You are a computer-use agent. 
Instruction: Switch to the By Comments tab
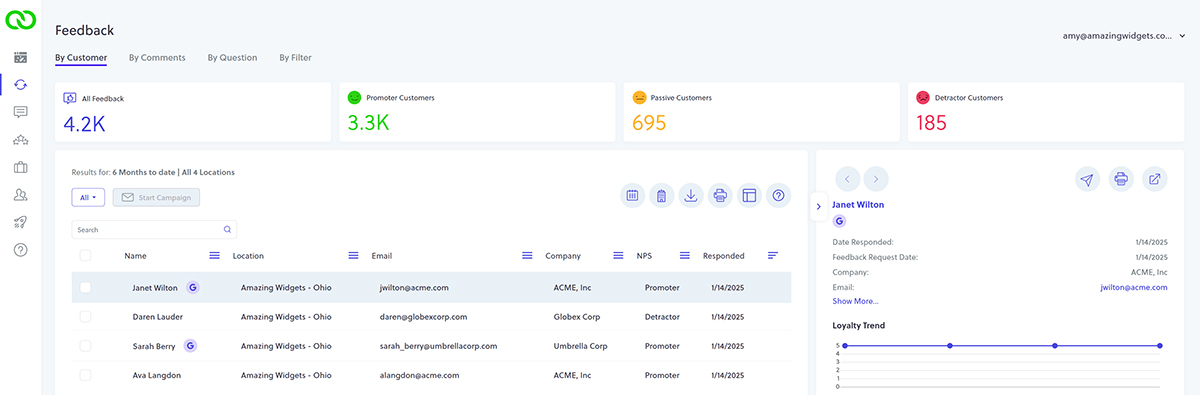pyautogui.click(x=157, y=58)
